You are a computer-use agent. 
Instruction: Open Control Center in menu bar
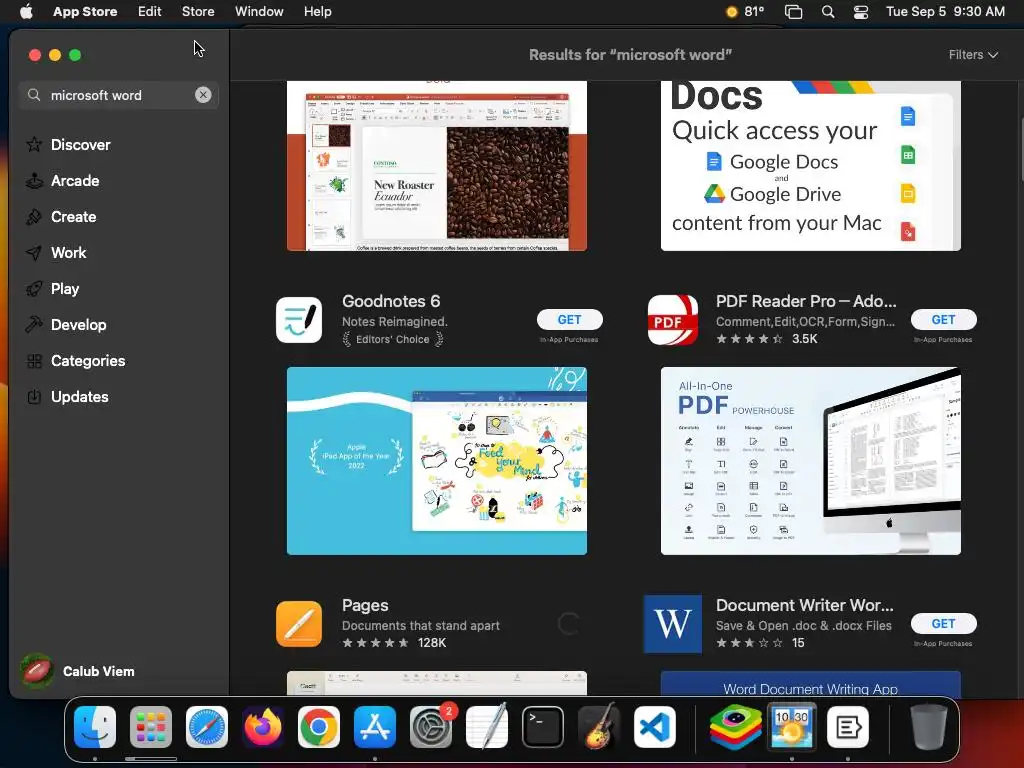click(861, 12)
